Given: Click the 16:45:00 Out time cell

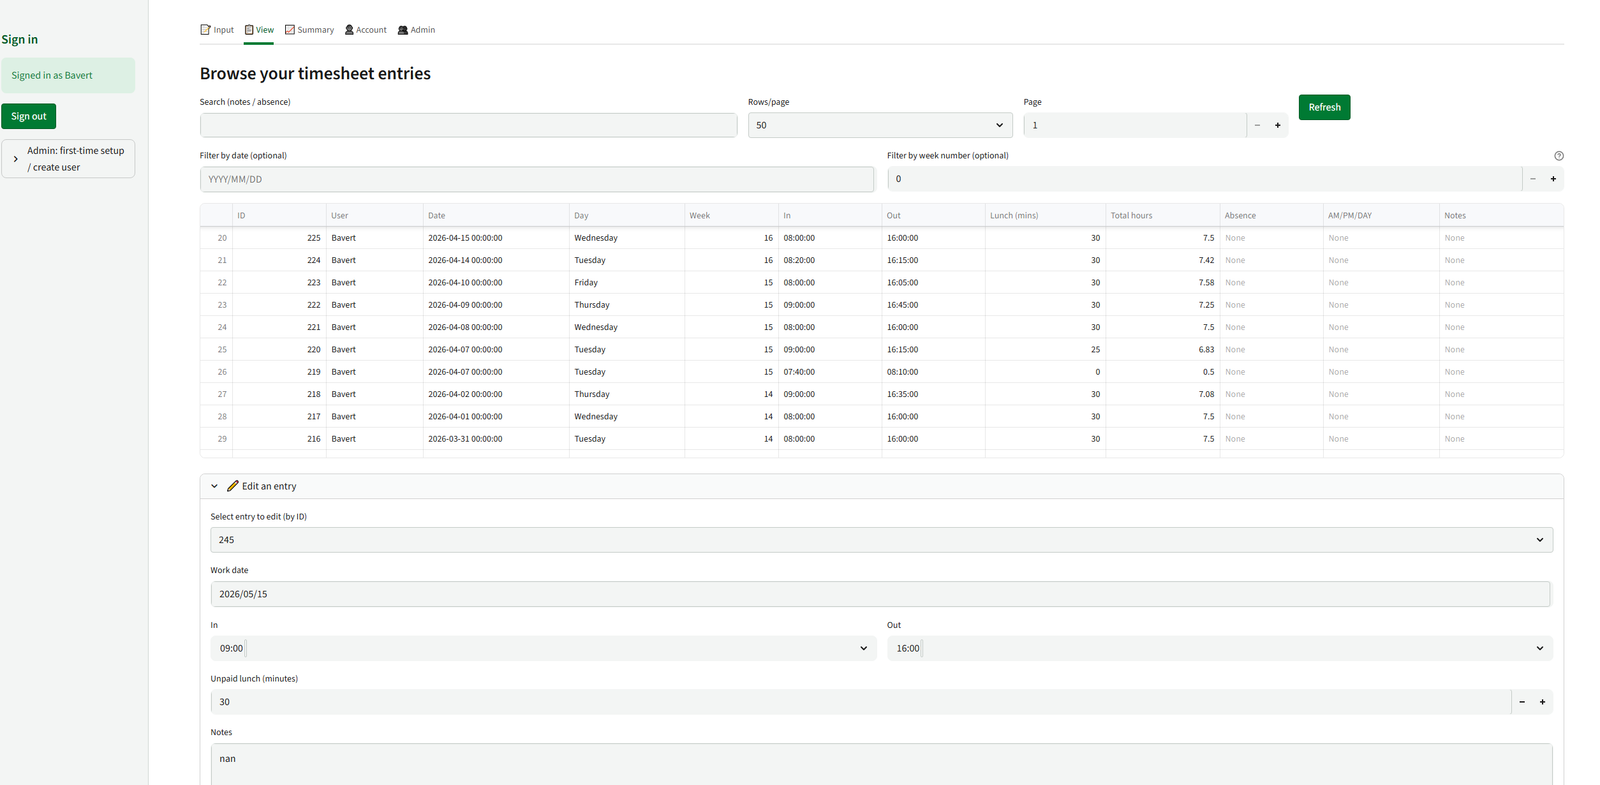Looking at the screenshot, I should (x=933, y=305).
